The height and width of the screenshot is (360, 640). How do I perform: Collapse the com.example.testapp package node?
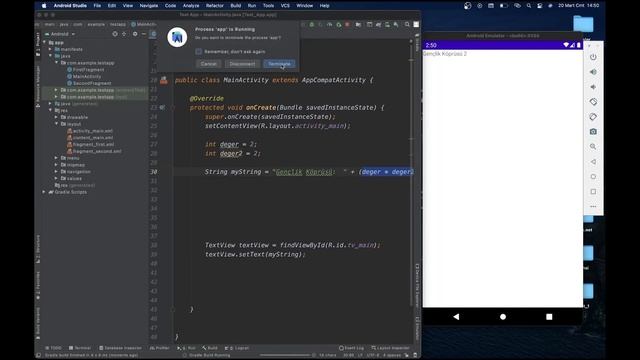tap(56, 63)
